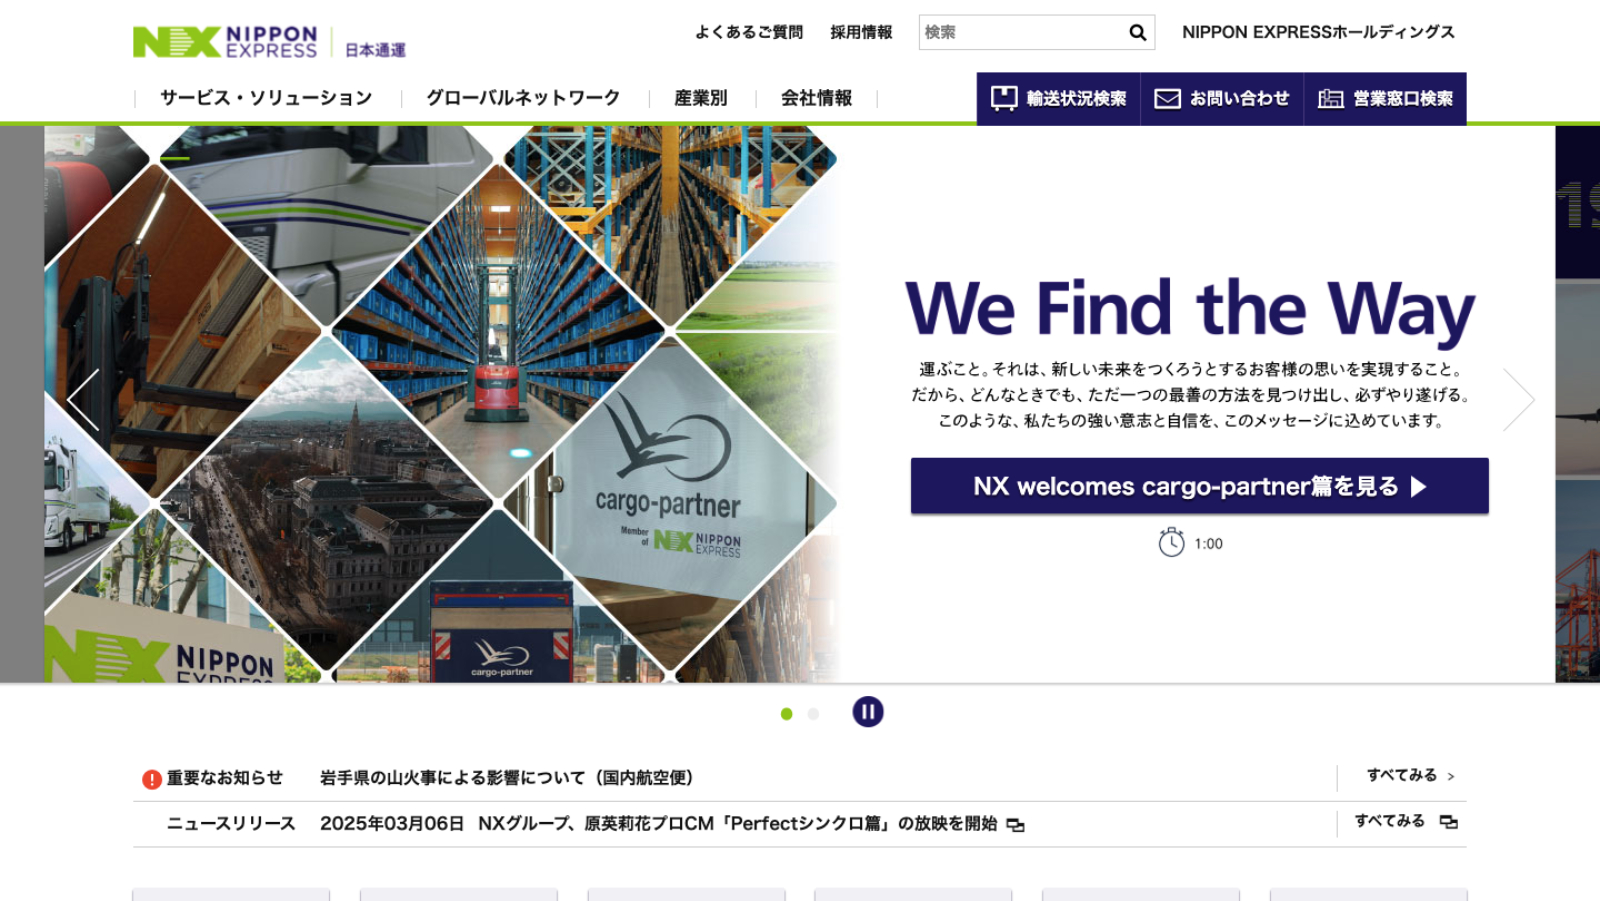This screenshot has height=901, width=1600.
Task: Select the second gray carousel dot
Action: pos(814,714)
